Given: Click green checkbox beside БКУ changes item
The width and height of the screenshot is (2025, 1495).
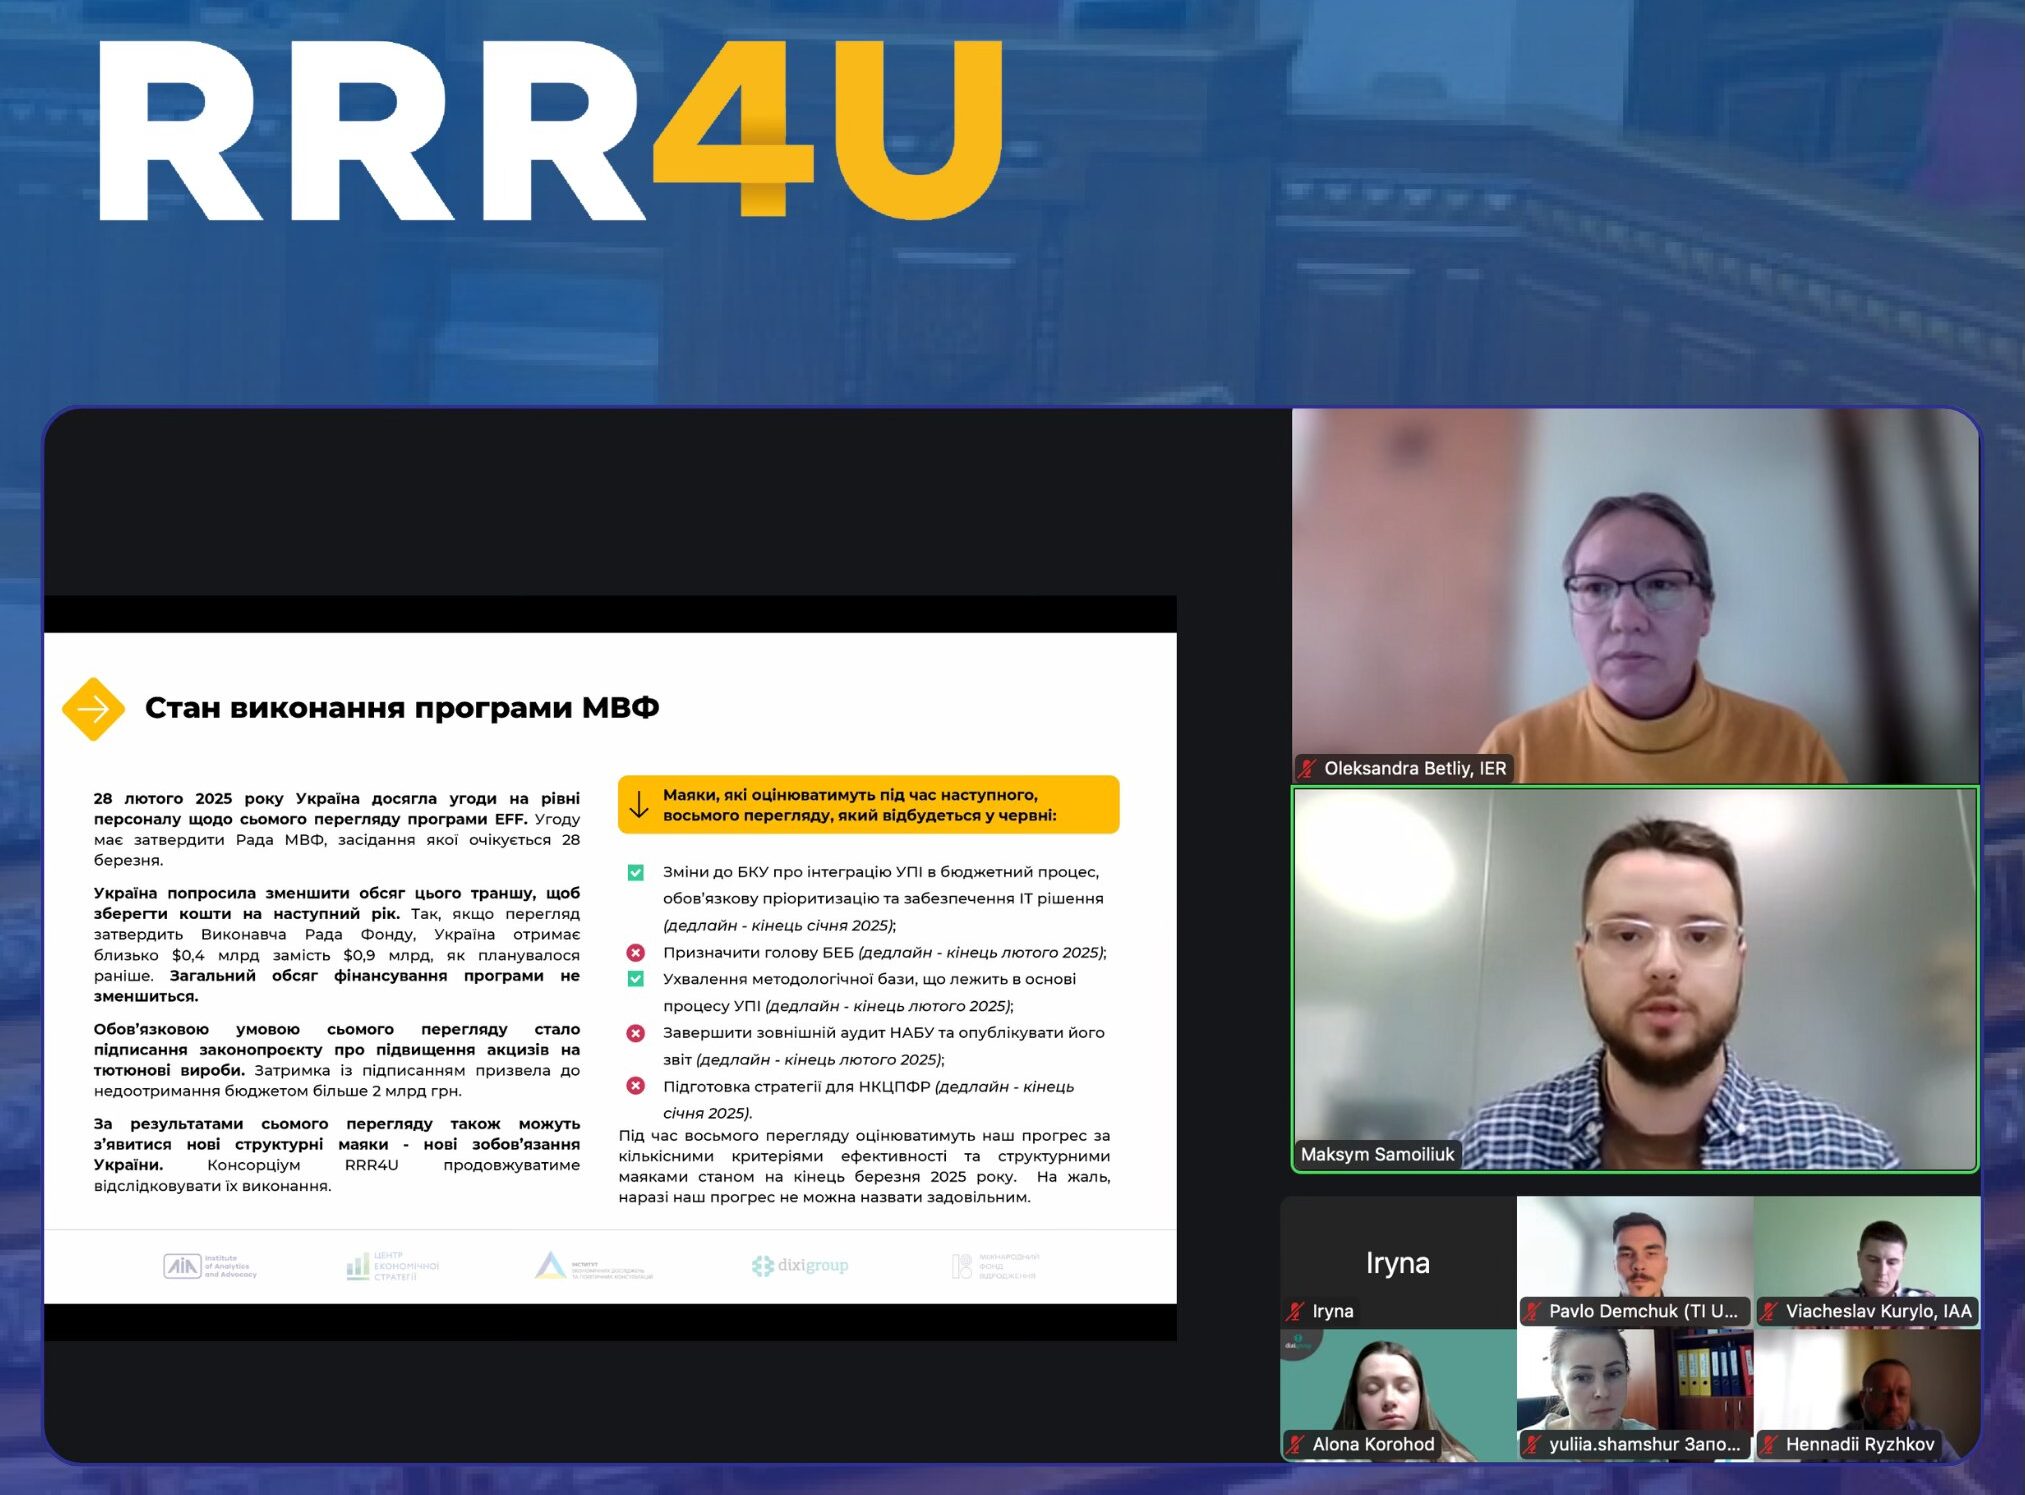Looking at the screenshot, I should [635, 872].
